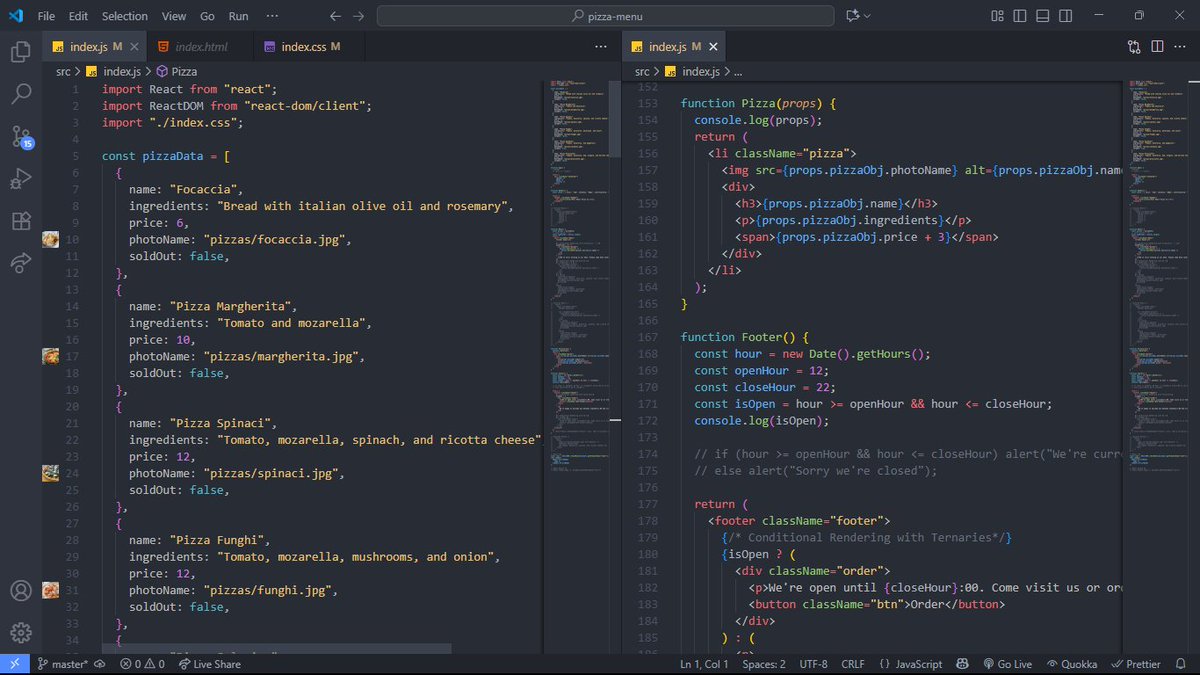
Task: Go back using the title bar arrow
Action: 336,16
